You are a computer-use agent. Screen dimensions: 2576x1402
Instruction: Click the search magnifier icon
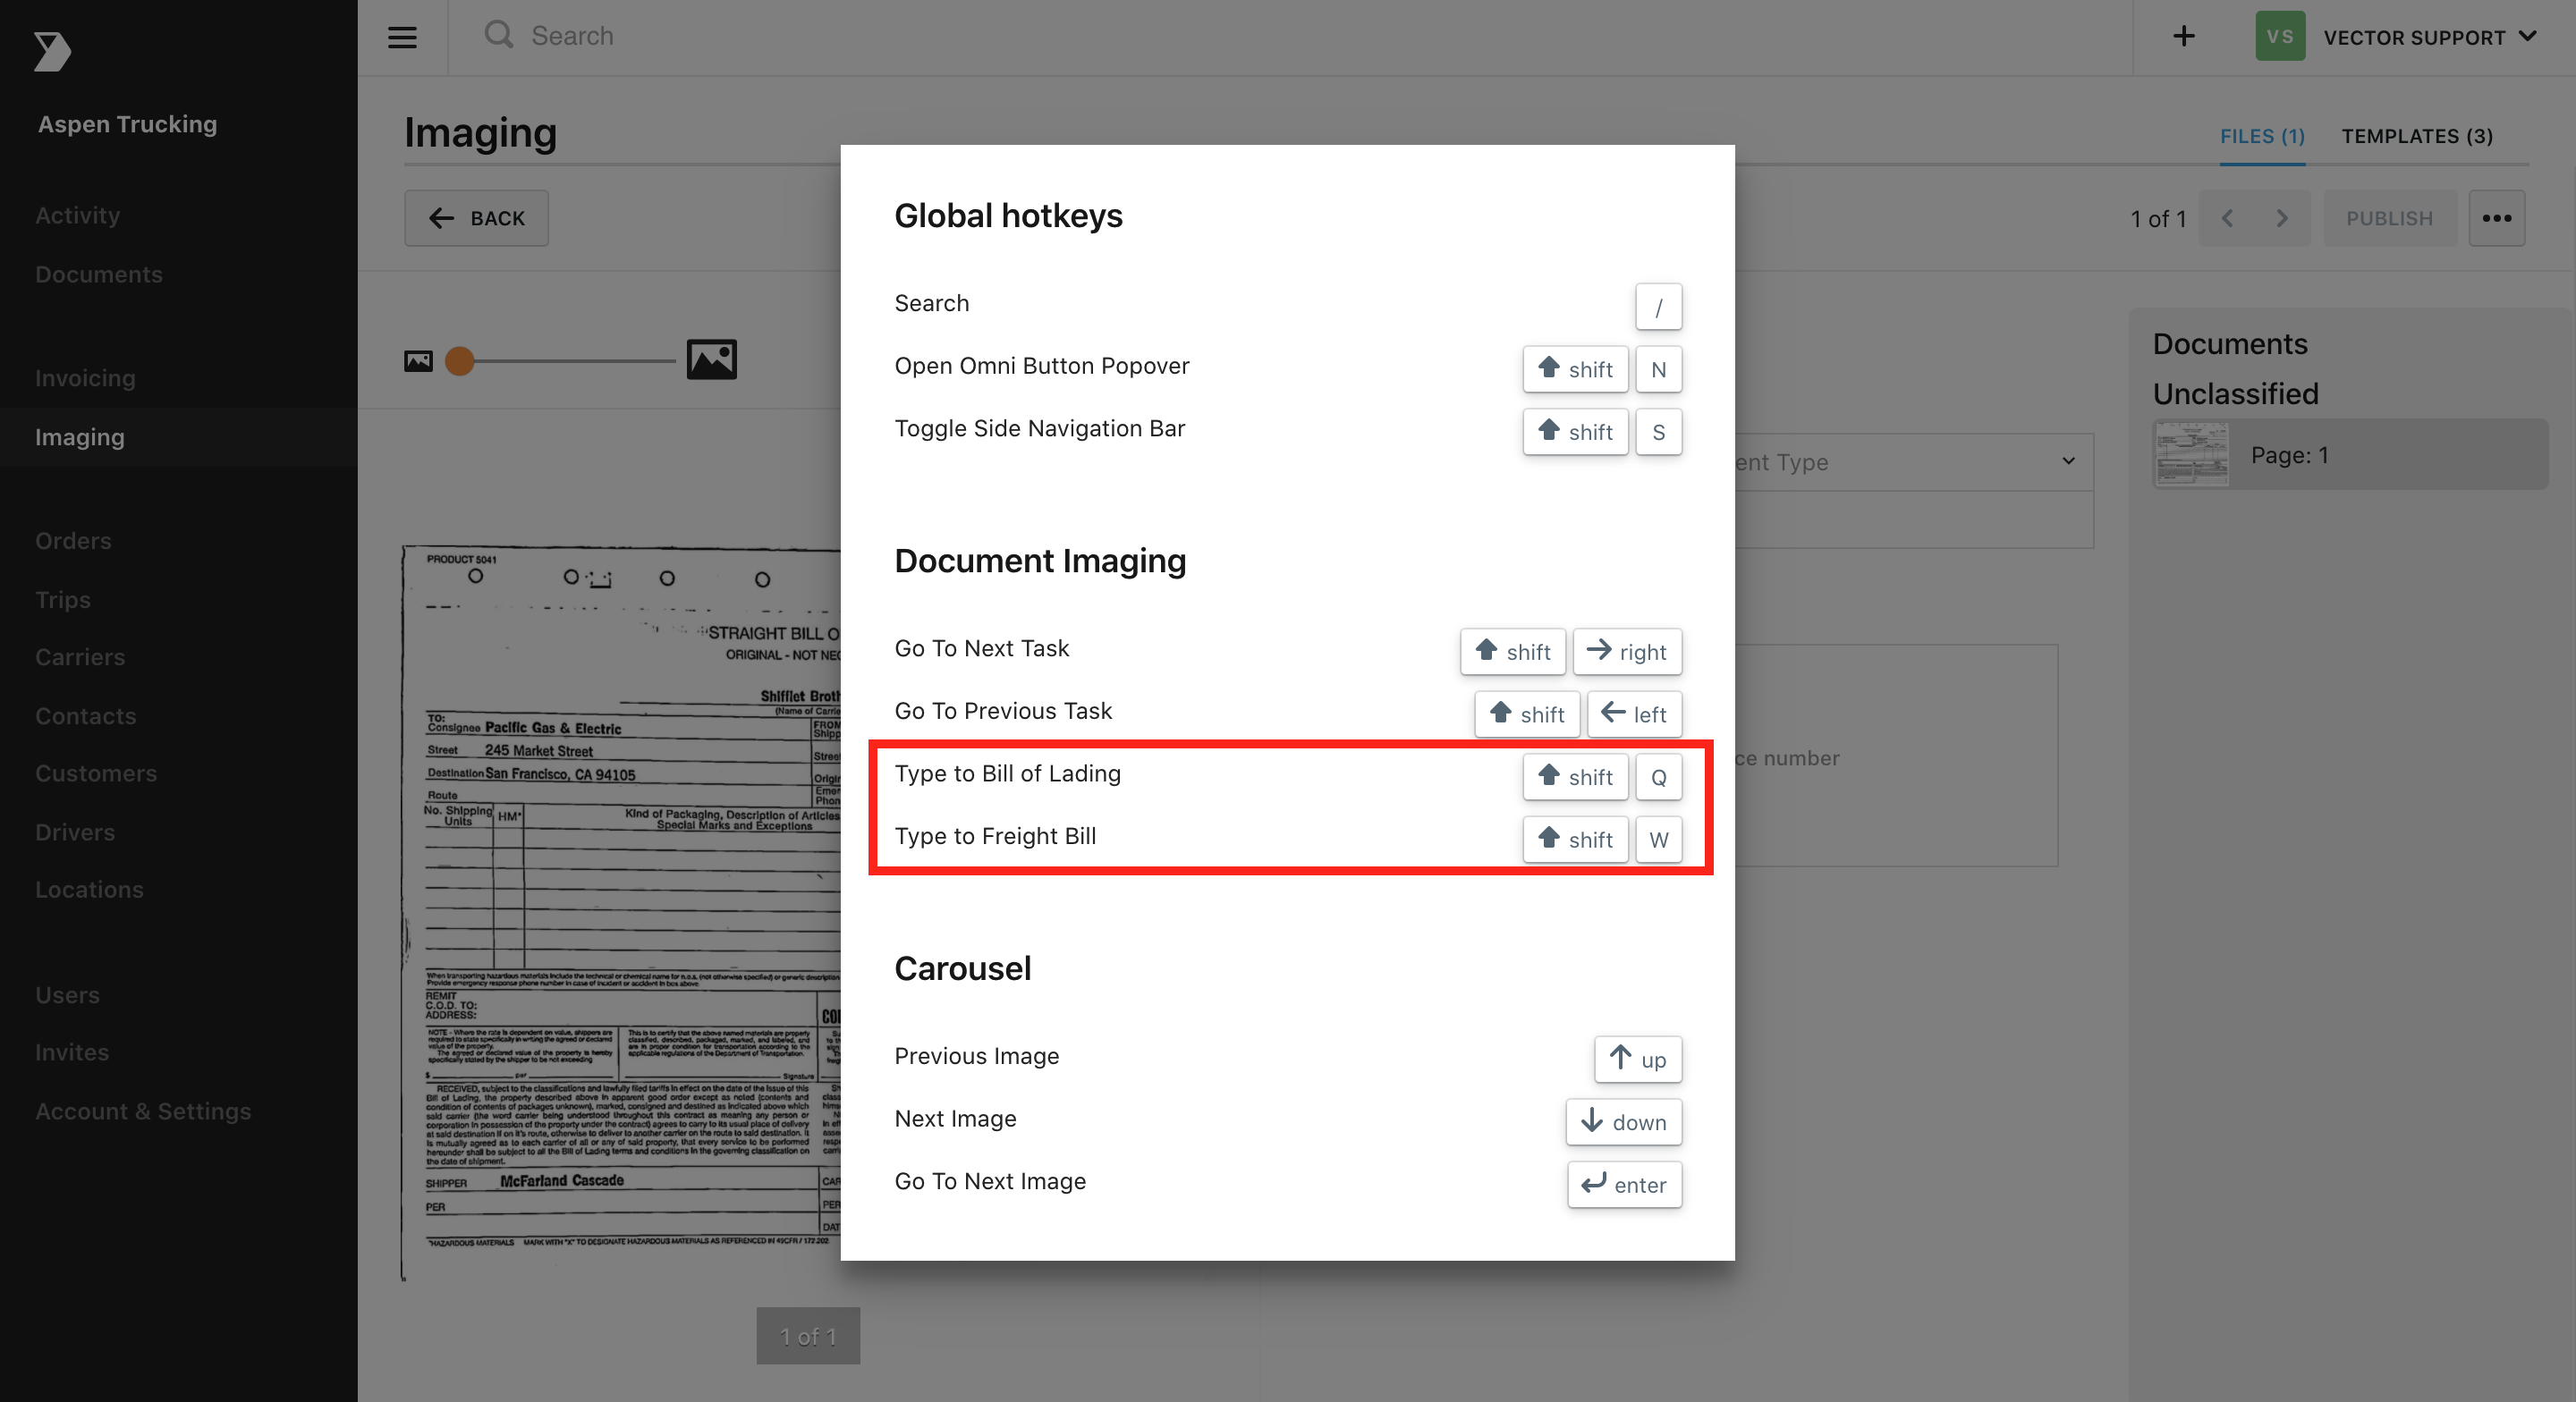coord(498,35)
